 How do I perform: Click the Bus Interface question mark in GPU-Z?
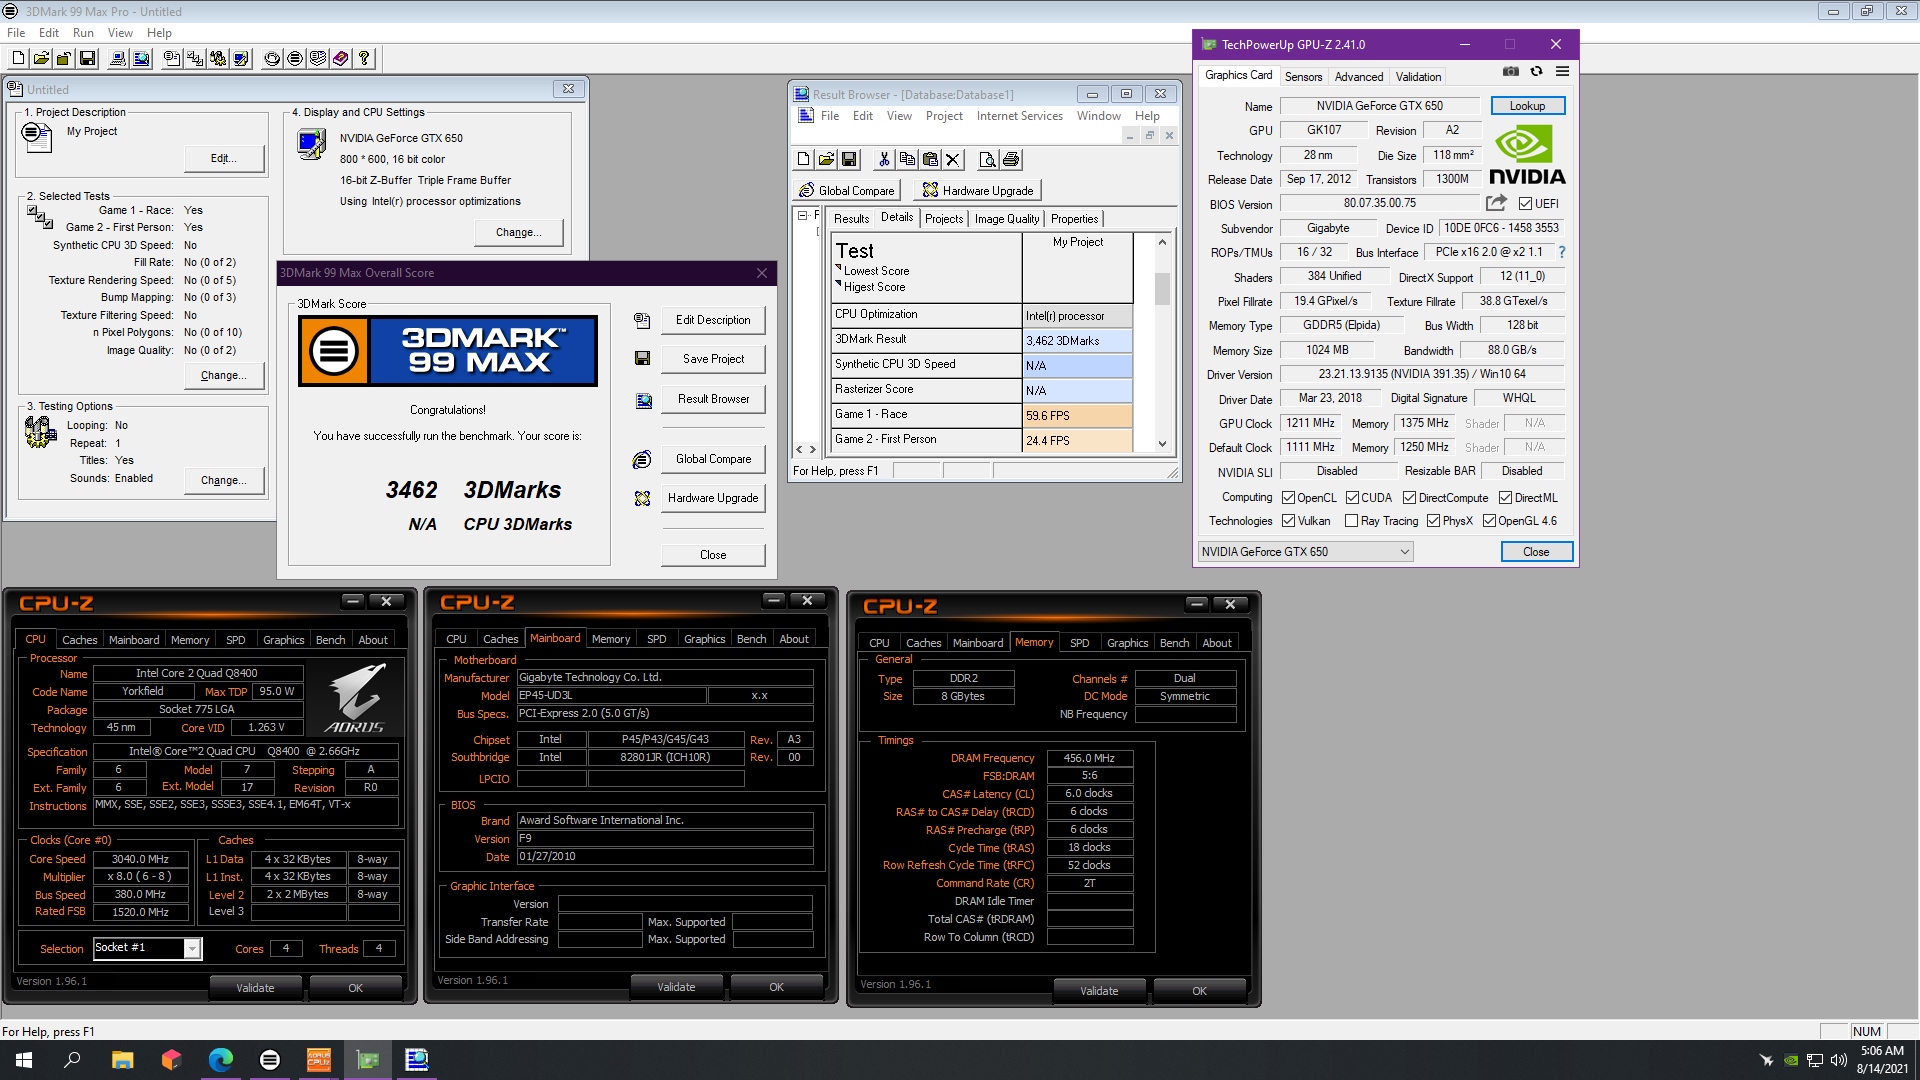[x=1562, y=252]
